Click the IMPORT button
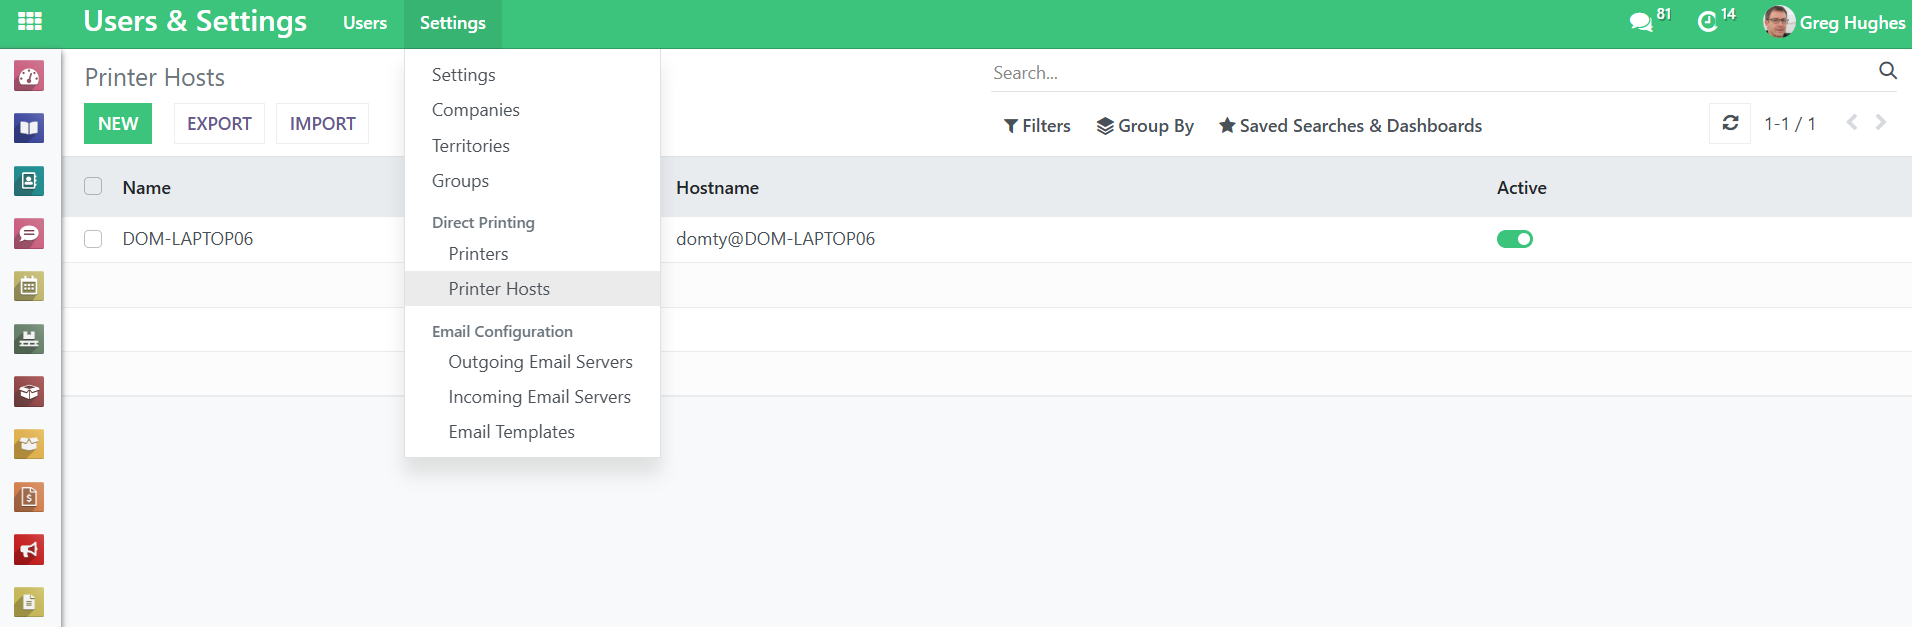This screenshot has height=627, width=1912. [x=322, y=124]
